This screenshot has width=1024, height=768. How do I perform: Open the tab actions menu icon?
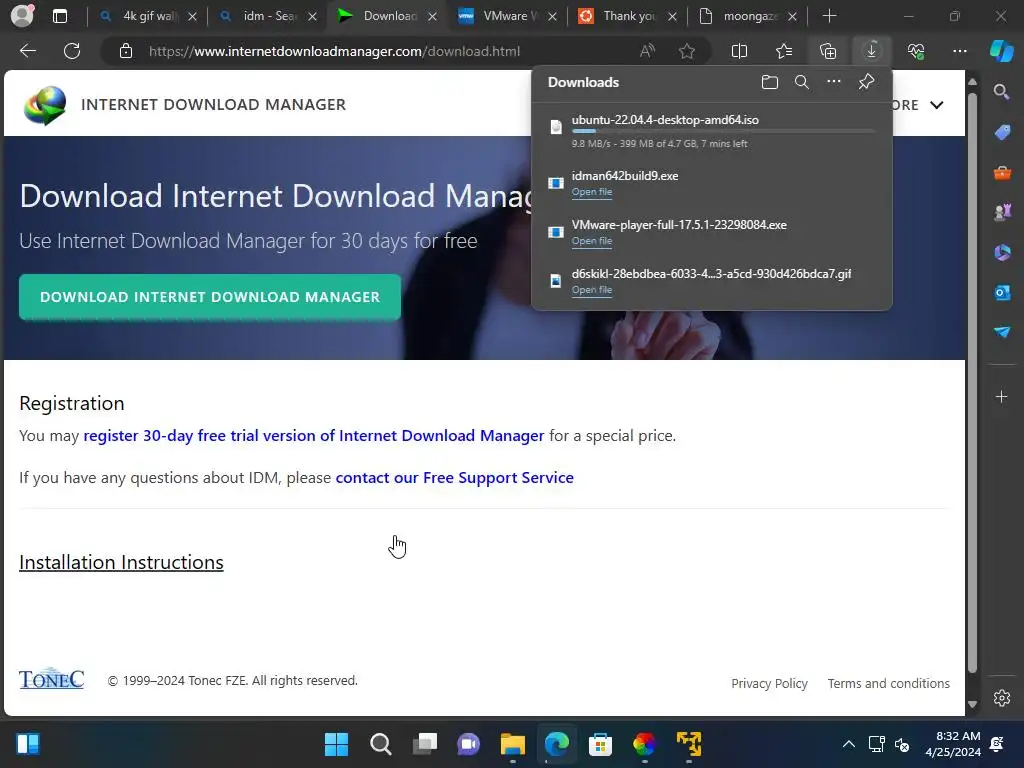pos(59,16)
